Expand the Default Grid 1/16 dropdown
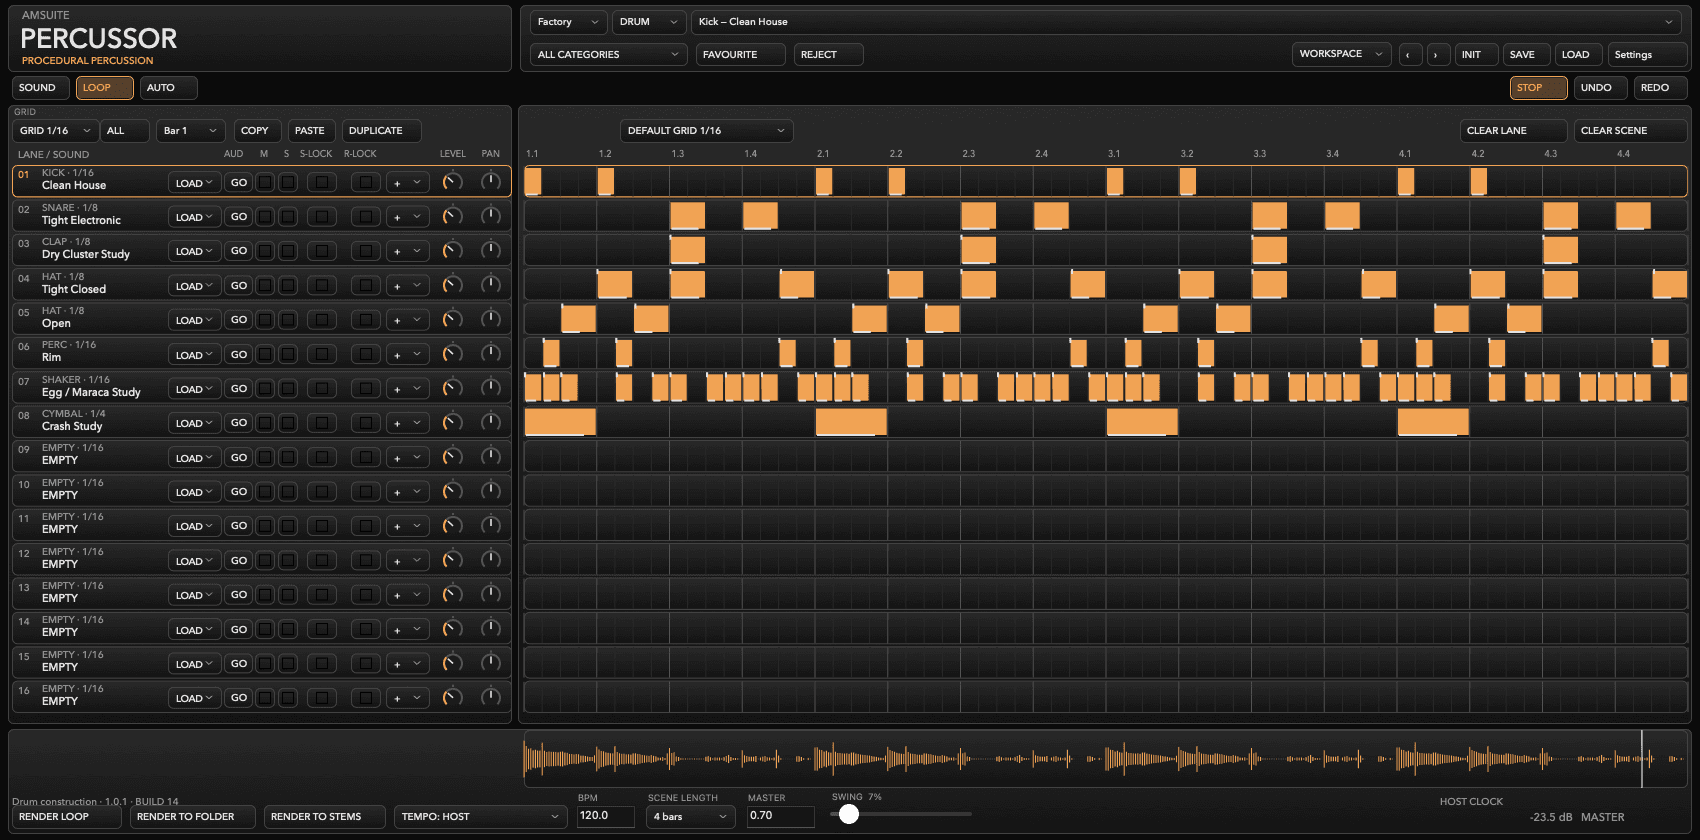 (706, 131)
